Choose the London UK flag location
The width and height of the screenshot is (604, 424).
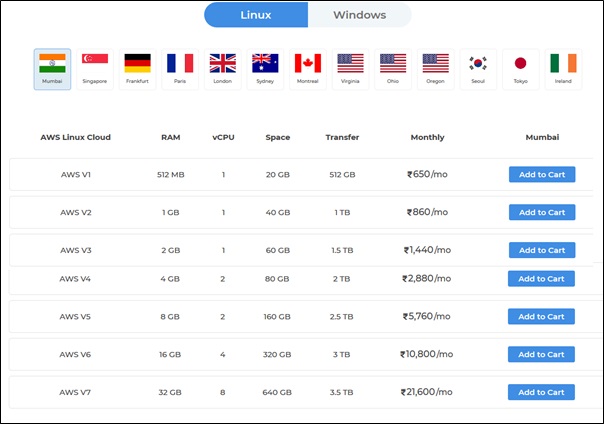pyautogui.click(x=223, y=69)
